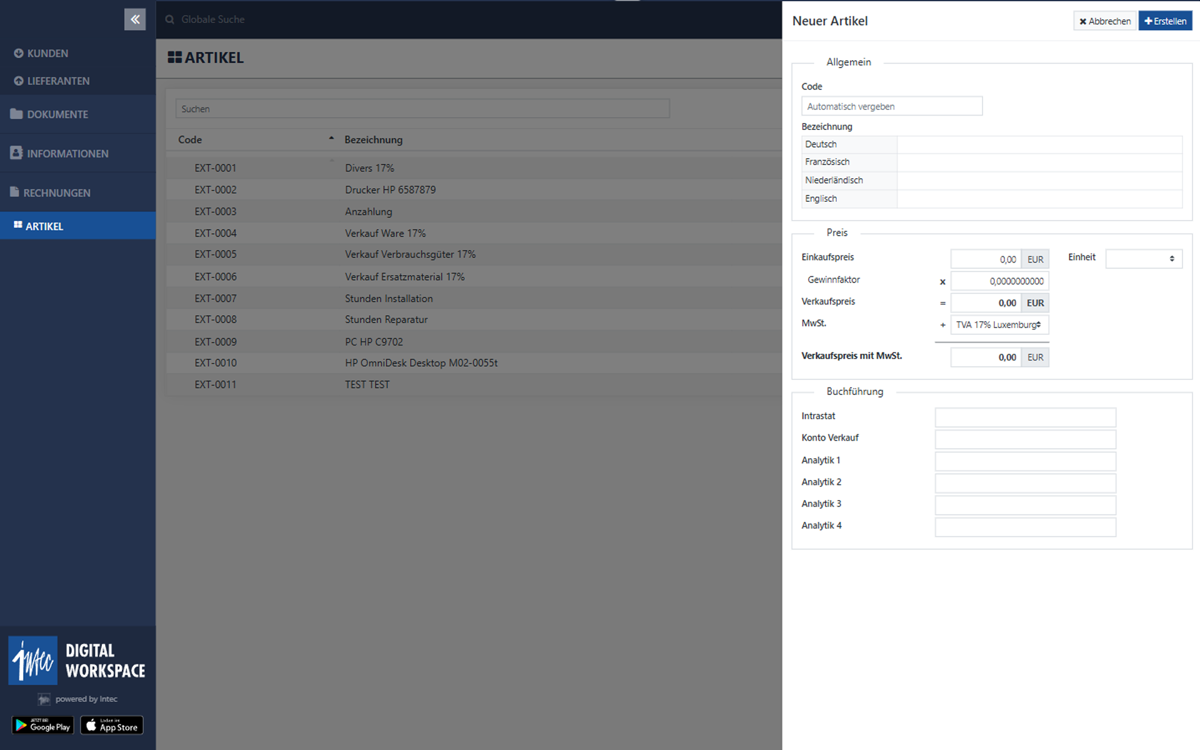This screenshot has width=1200, height=750.
Task: Open Lieferanten in the sidebar
Action: coord(58,81)
